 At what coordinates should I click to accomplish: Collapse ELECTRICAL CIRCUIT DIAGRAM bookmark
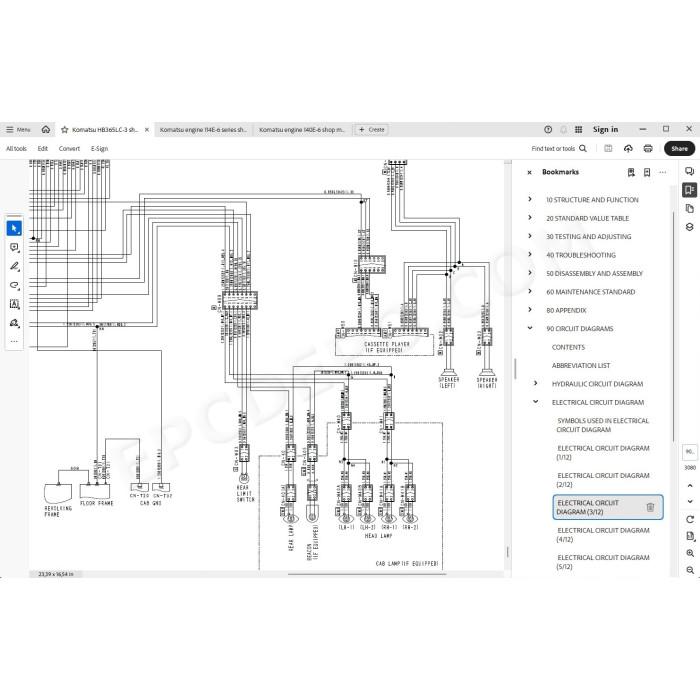coord(536,402)
